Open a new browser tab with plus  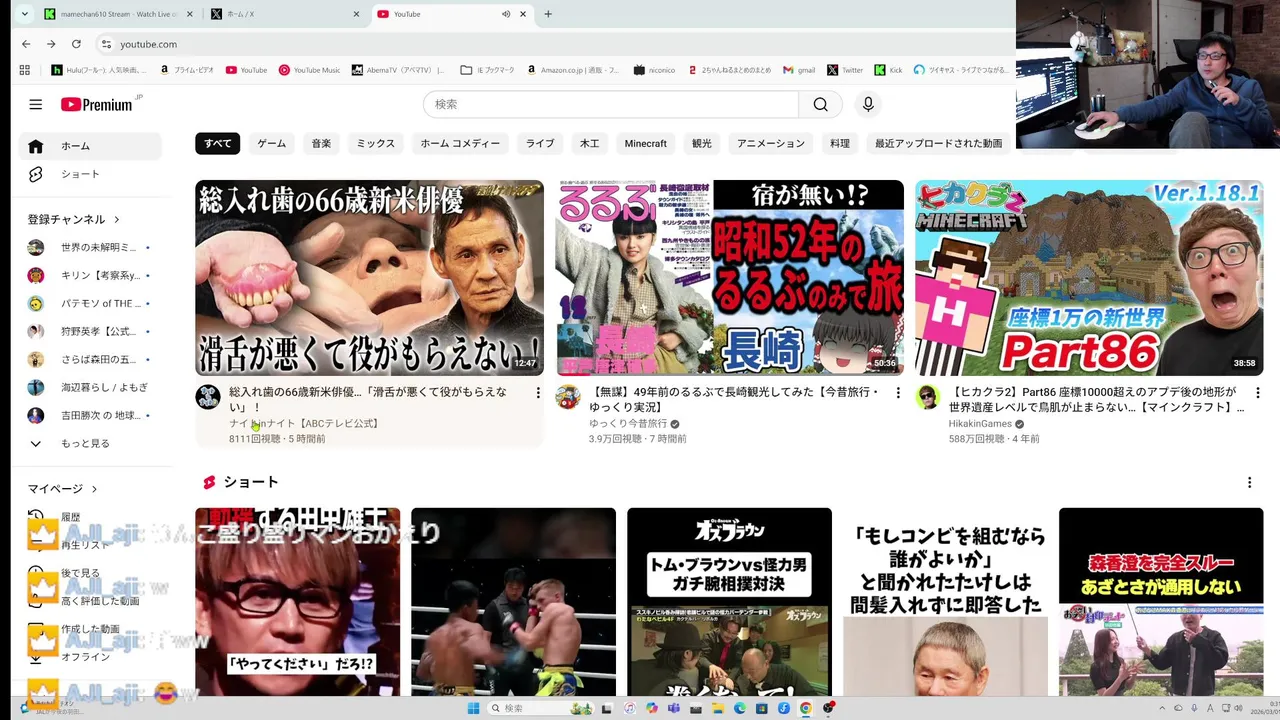(547, 14)
